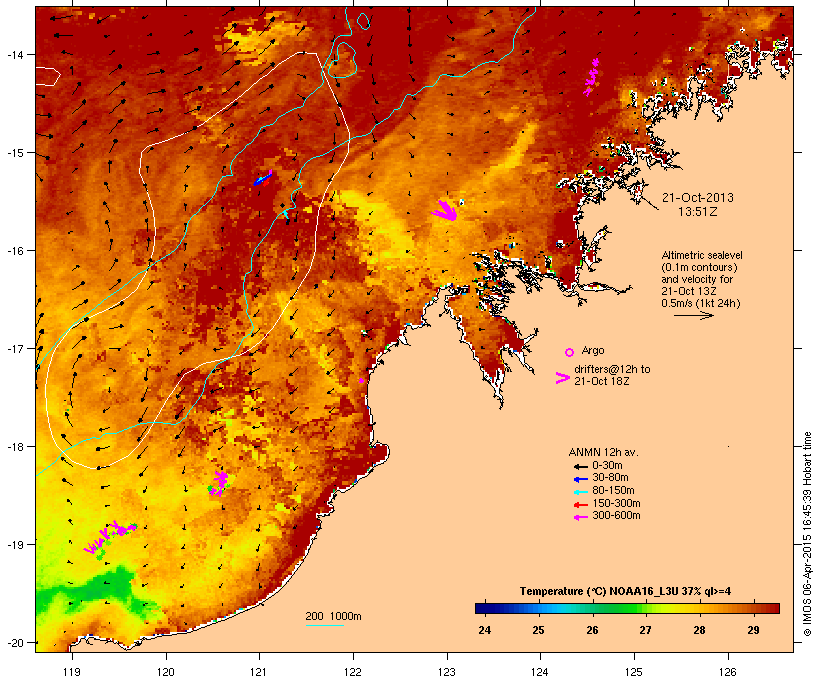Click the longitude axis label 126
Viewport: 820px width, 680px height.
pos(727,672)
